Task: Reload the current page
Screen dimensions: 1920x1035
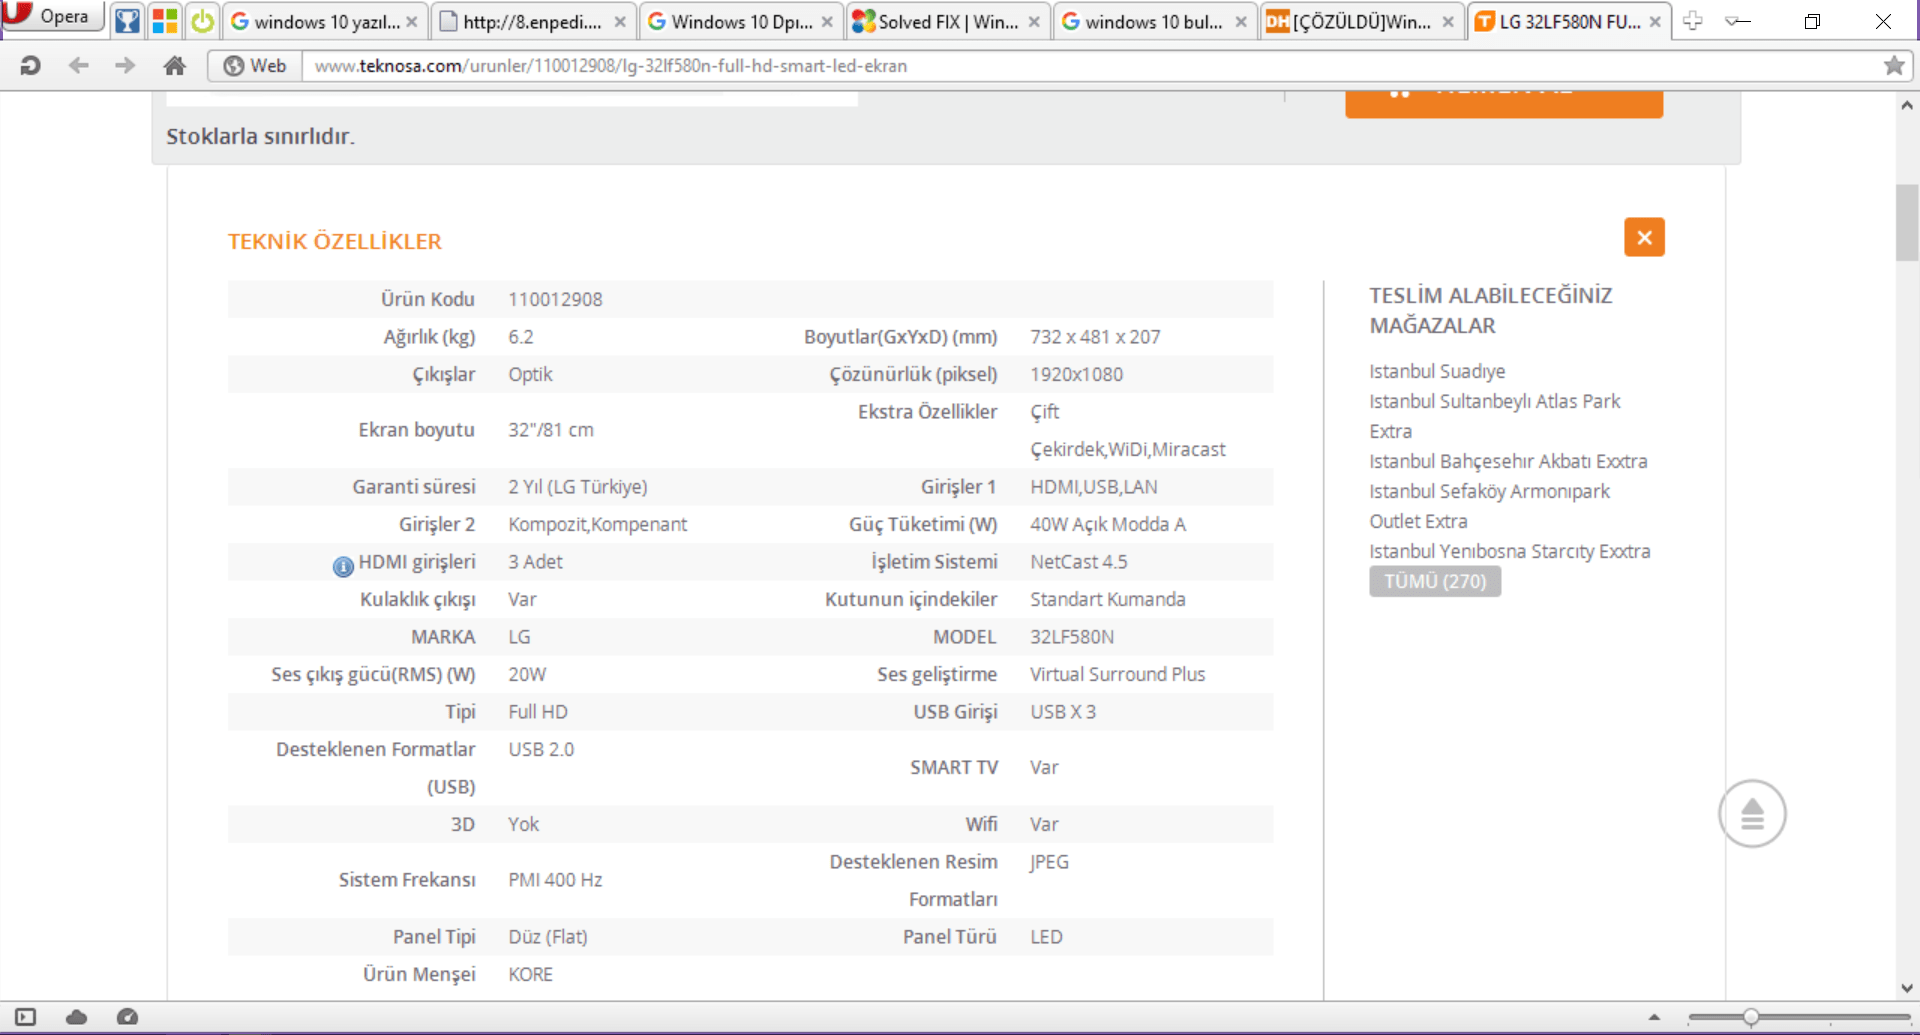Action: [x=30, y=66]
